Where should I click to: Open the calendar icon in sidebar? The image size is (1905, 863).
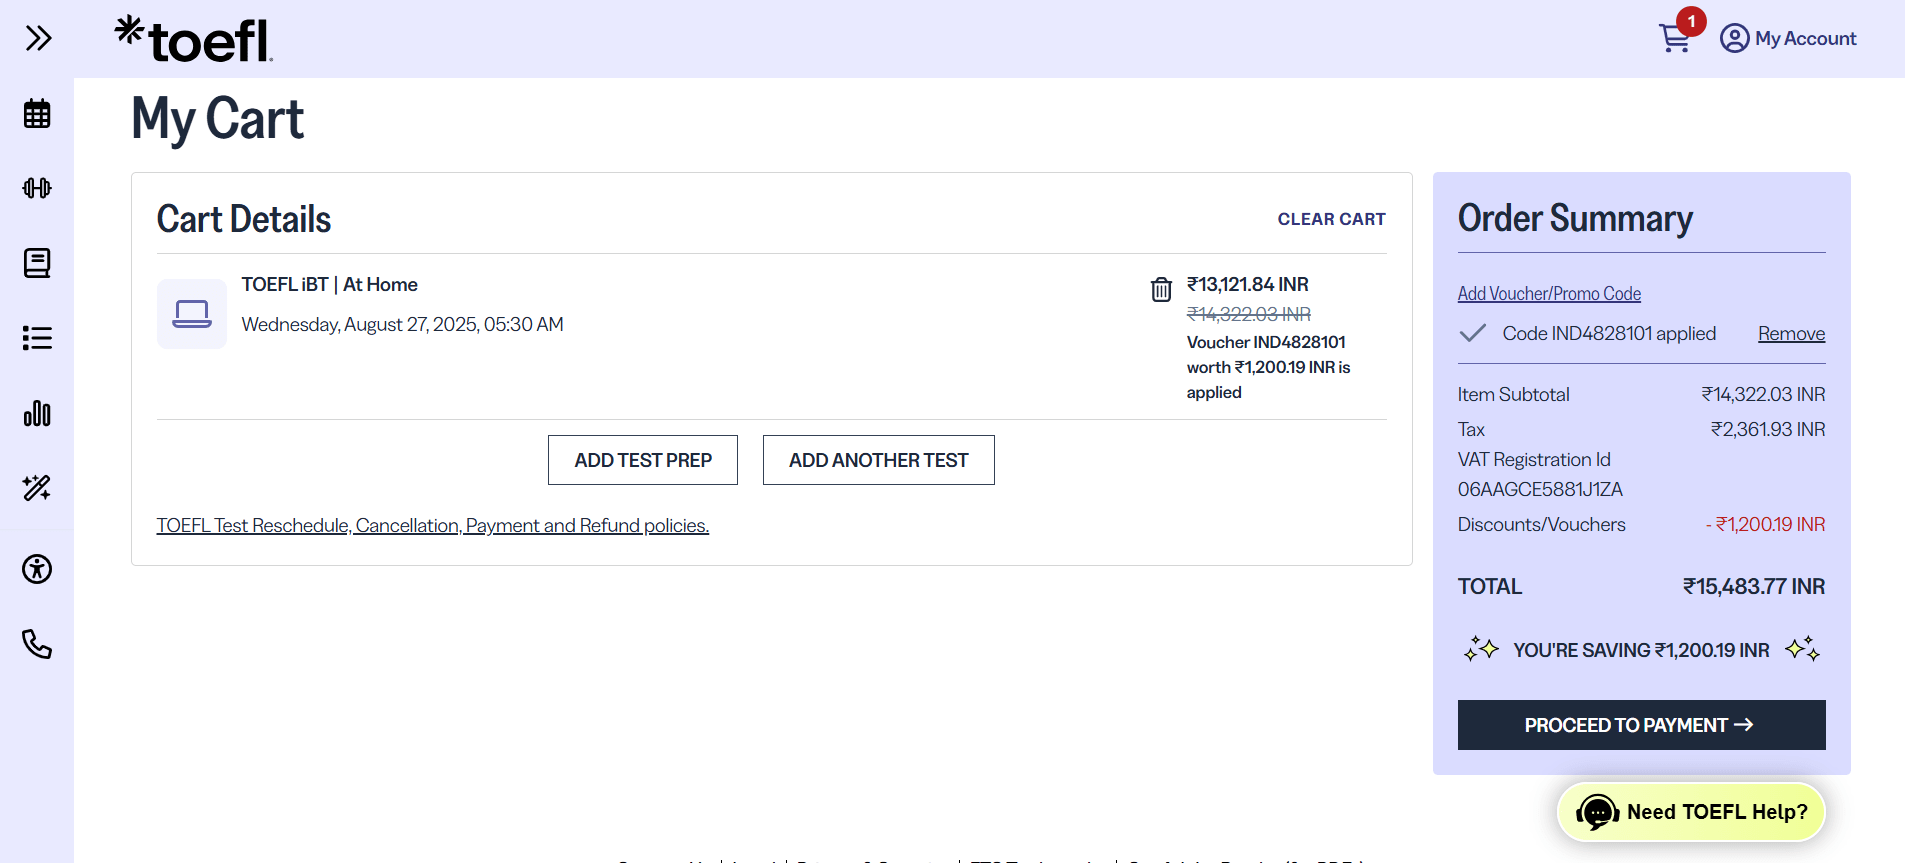37,114
